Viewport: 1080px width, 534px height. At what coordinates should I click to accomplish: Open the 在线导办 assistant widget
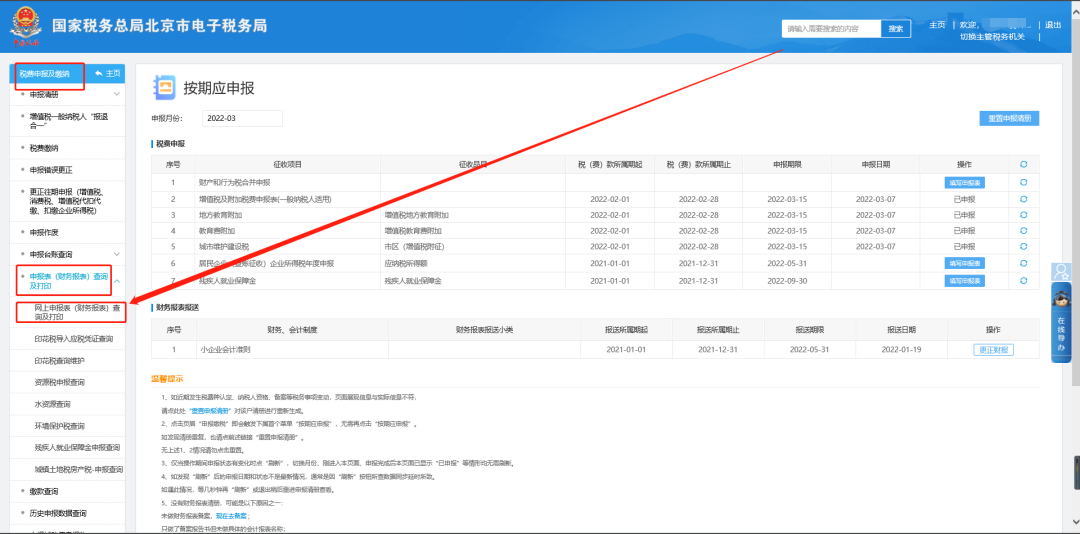coord(1061,322)
